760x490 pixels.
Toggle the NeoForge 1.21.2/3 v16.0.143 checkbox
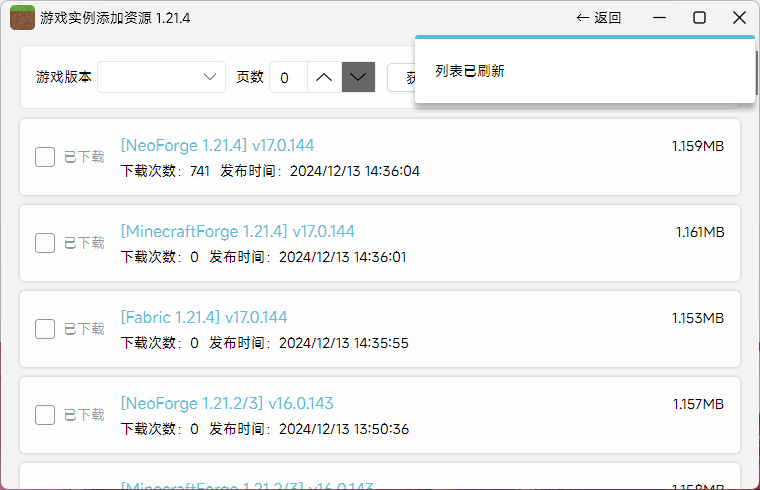(45, 415)
